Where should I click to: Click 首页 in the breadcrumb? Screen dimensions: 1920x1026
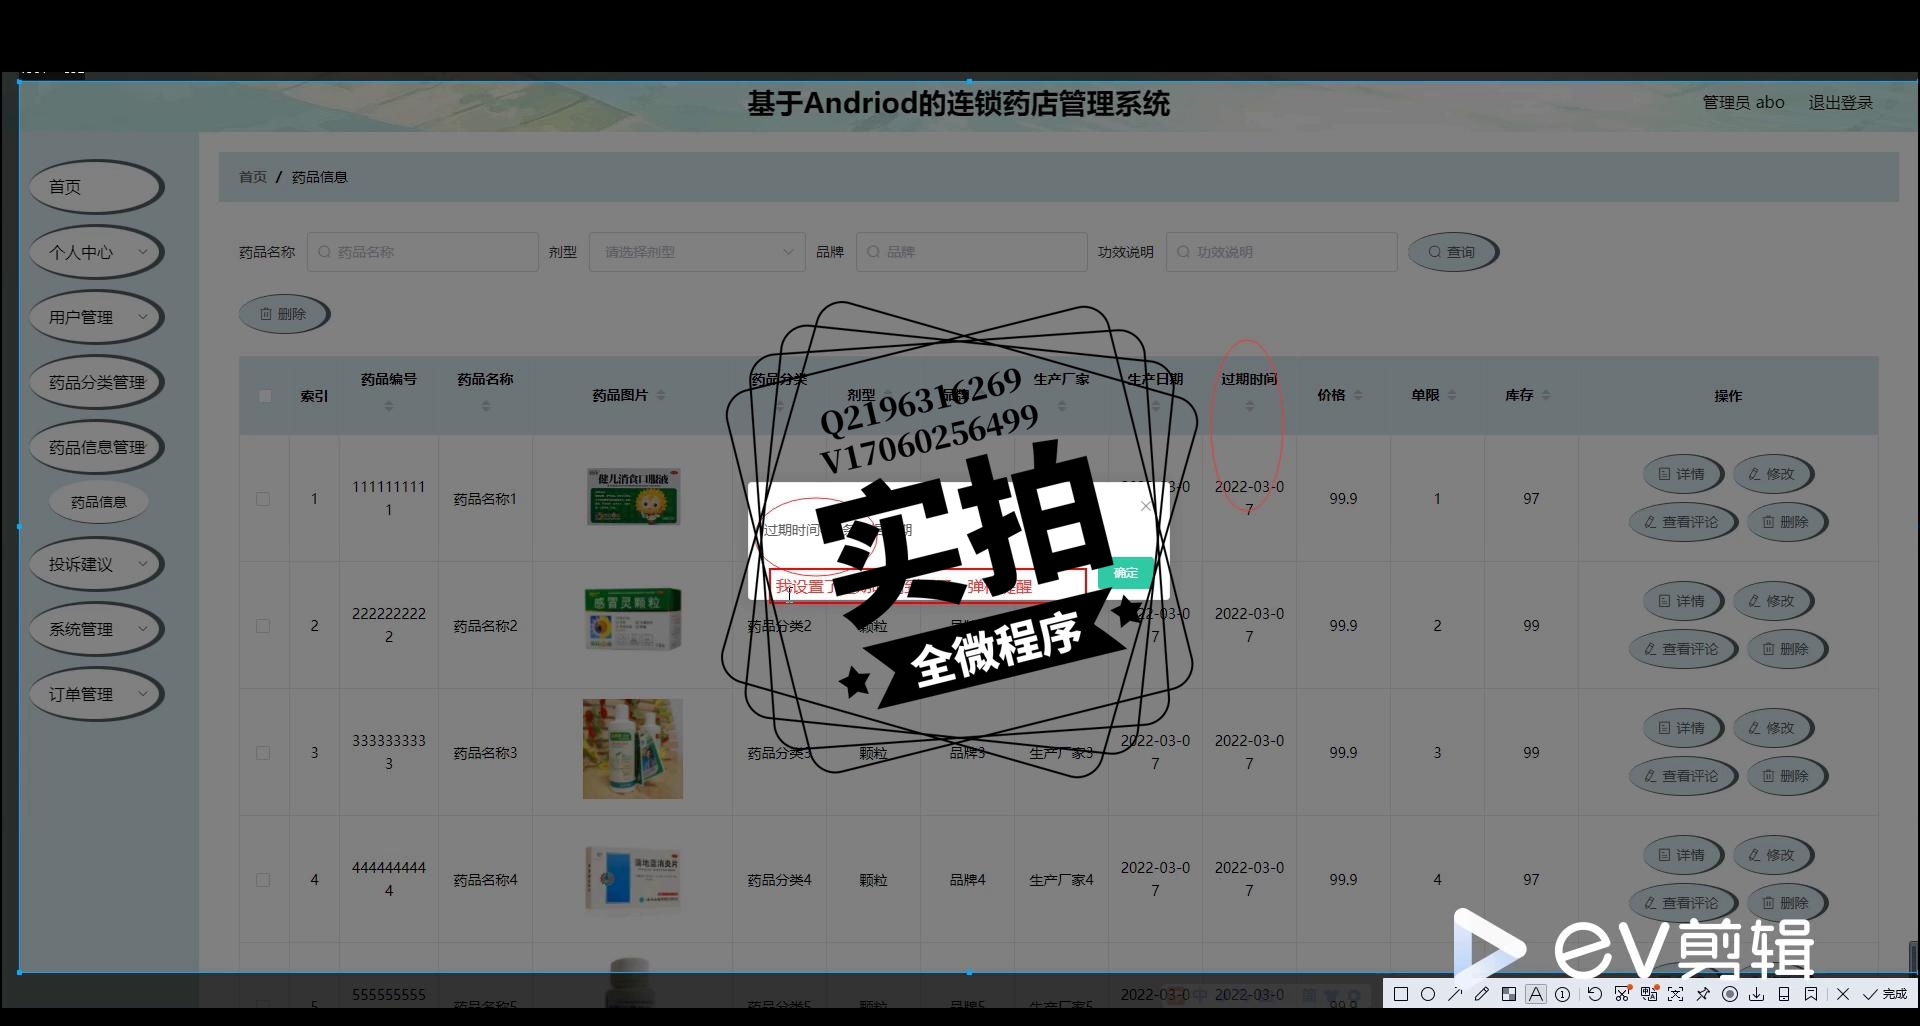coord(253,177)
